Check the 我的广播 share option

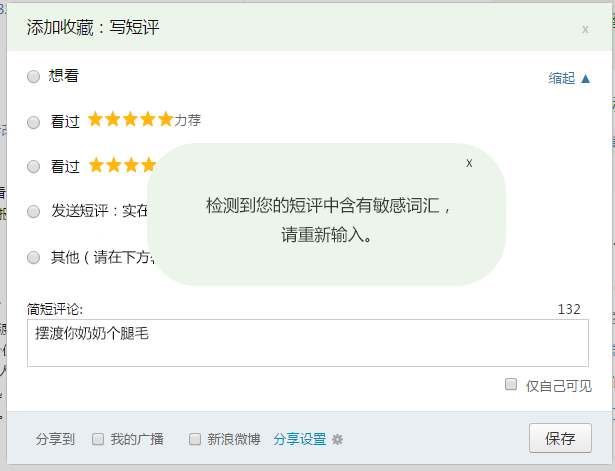[x=98, y=439]
